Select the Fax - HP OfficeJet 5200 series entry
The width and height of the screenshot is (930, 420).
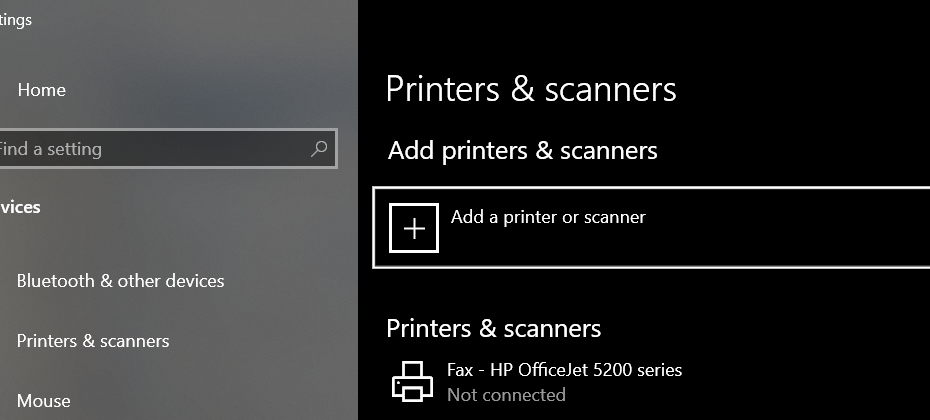click(x=564, y=370)
